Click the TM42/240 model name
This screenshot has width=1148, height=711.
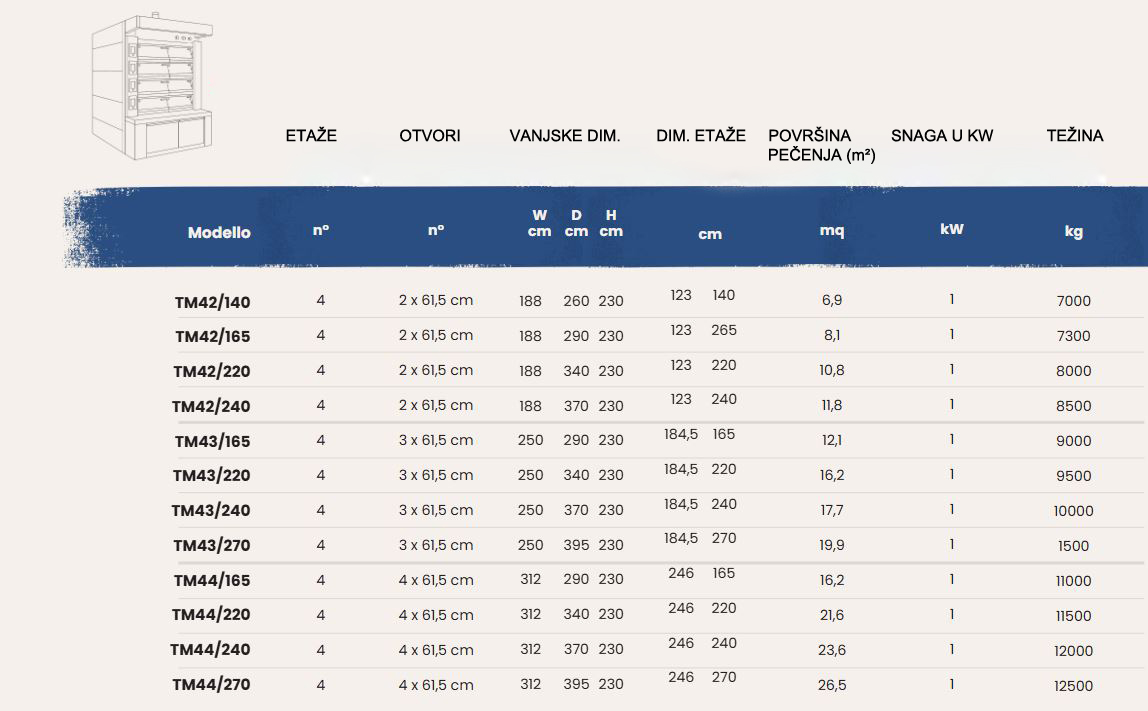point(211,407)
